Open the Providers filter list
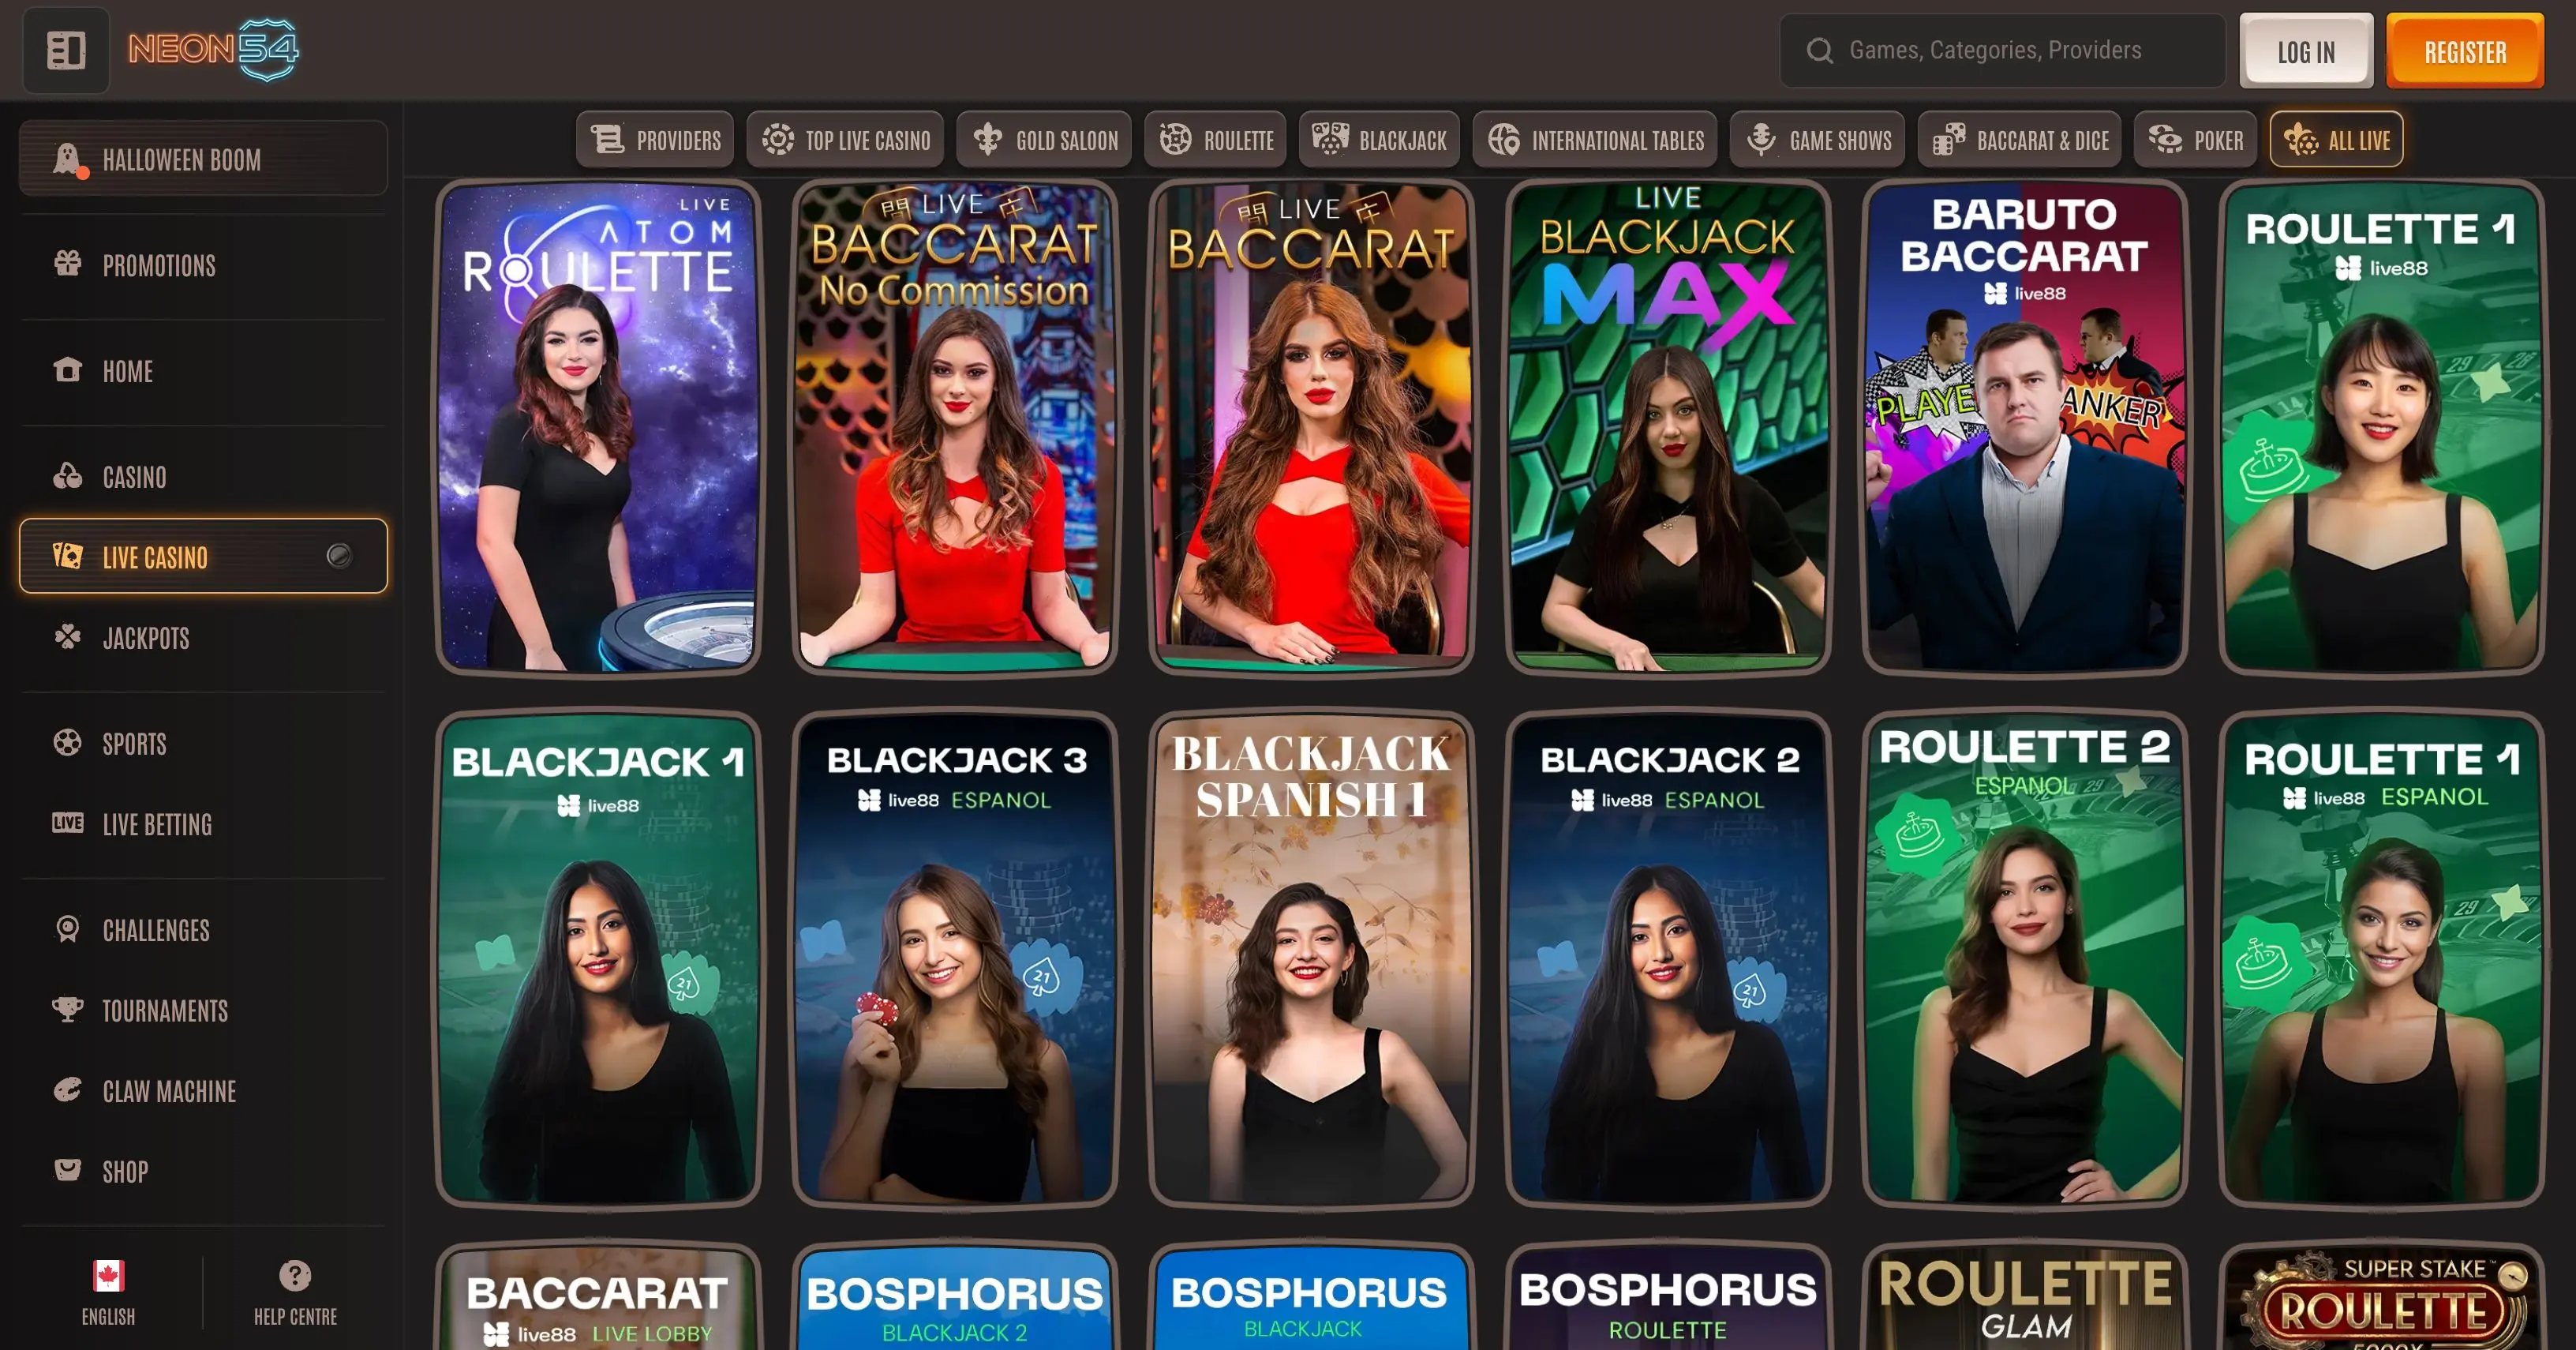The width and height of the screenshot is (2576, 1350). point(655,140)
